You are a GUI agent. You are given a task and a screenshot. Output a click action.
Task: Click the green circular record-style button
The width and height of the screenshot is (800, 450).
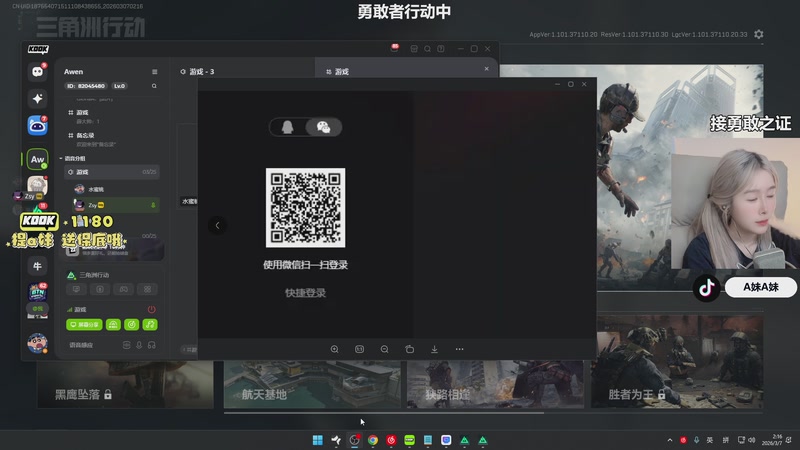coord(132,324)
